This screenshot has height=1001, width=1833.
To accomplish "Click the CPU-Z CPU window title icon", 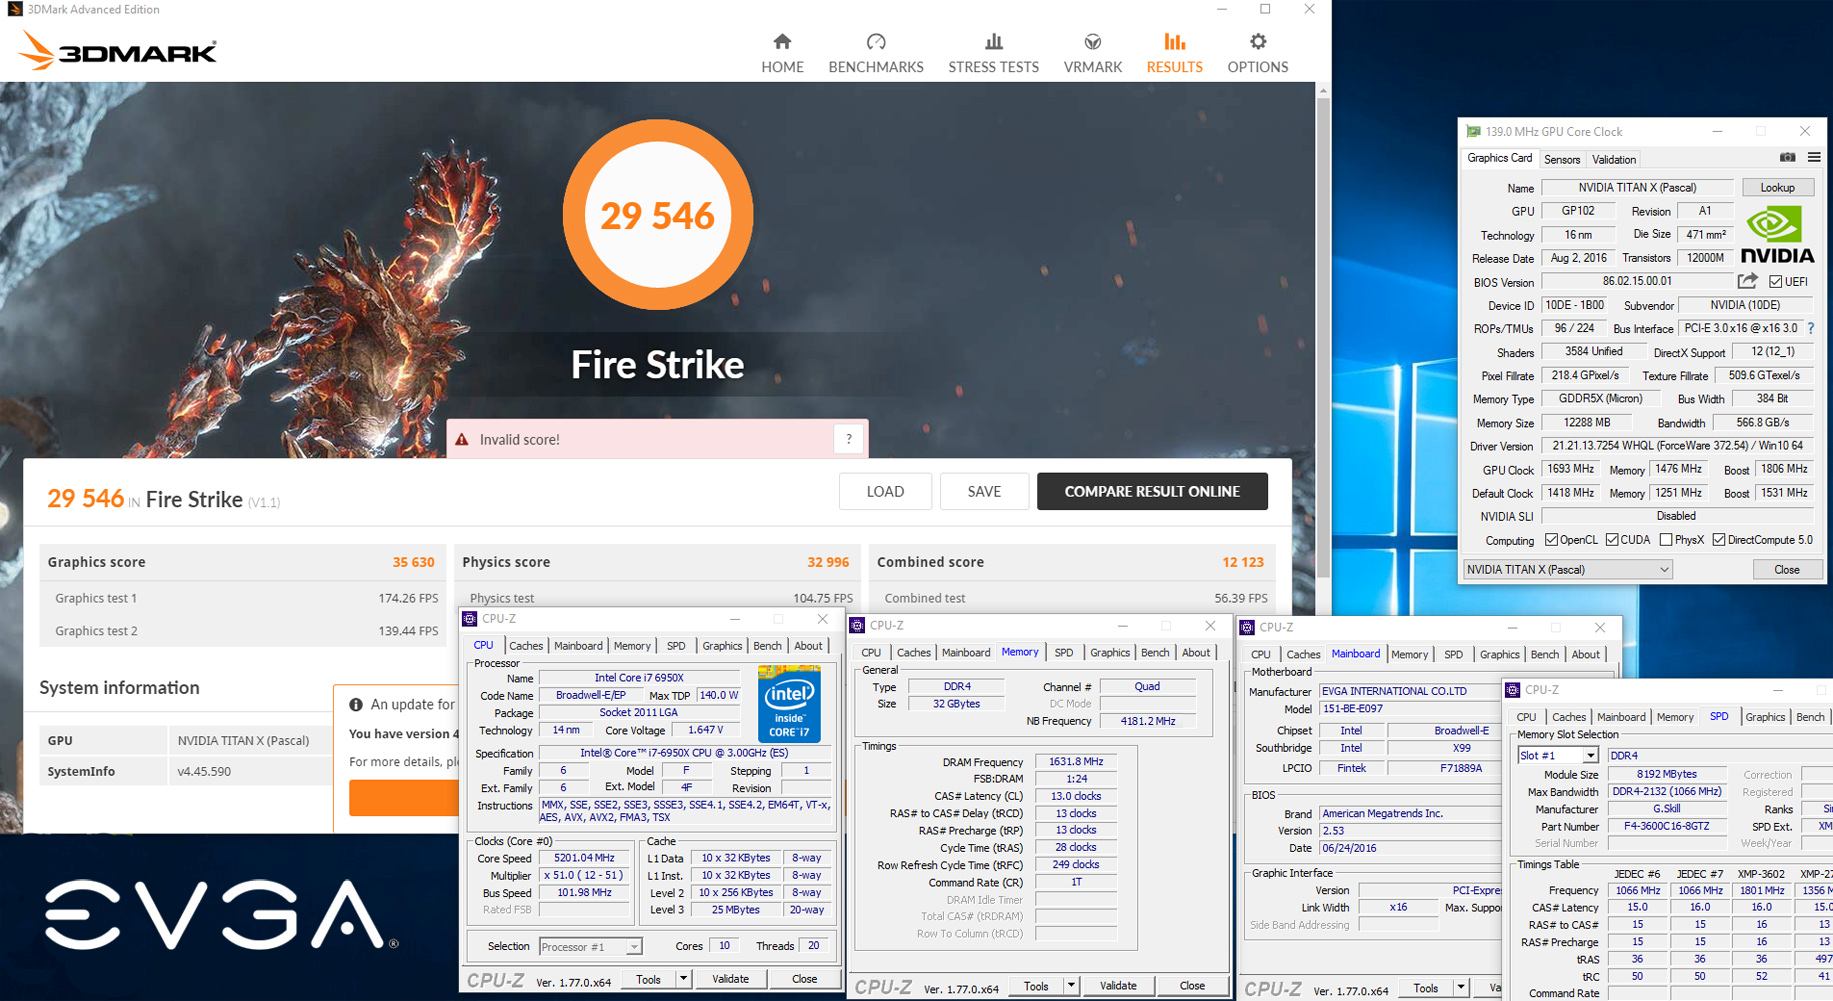I will coord(470,619).
